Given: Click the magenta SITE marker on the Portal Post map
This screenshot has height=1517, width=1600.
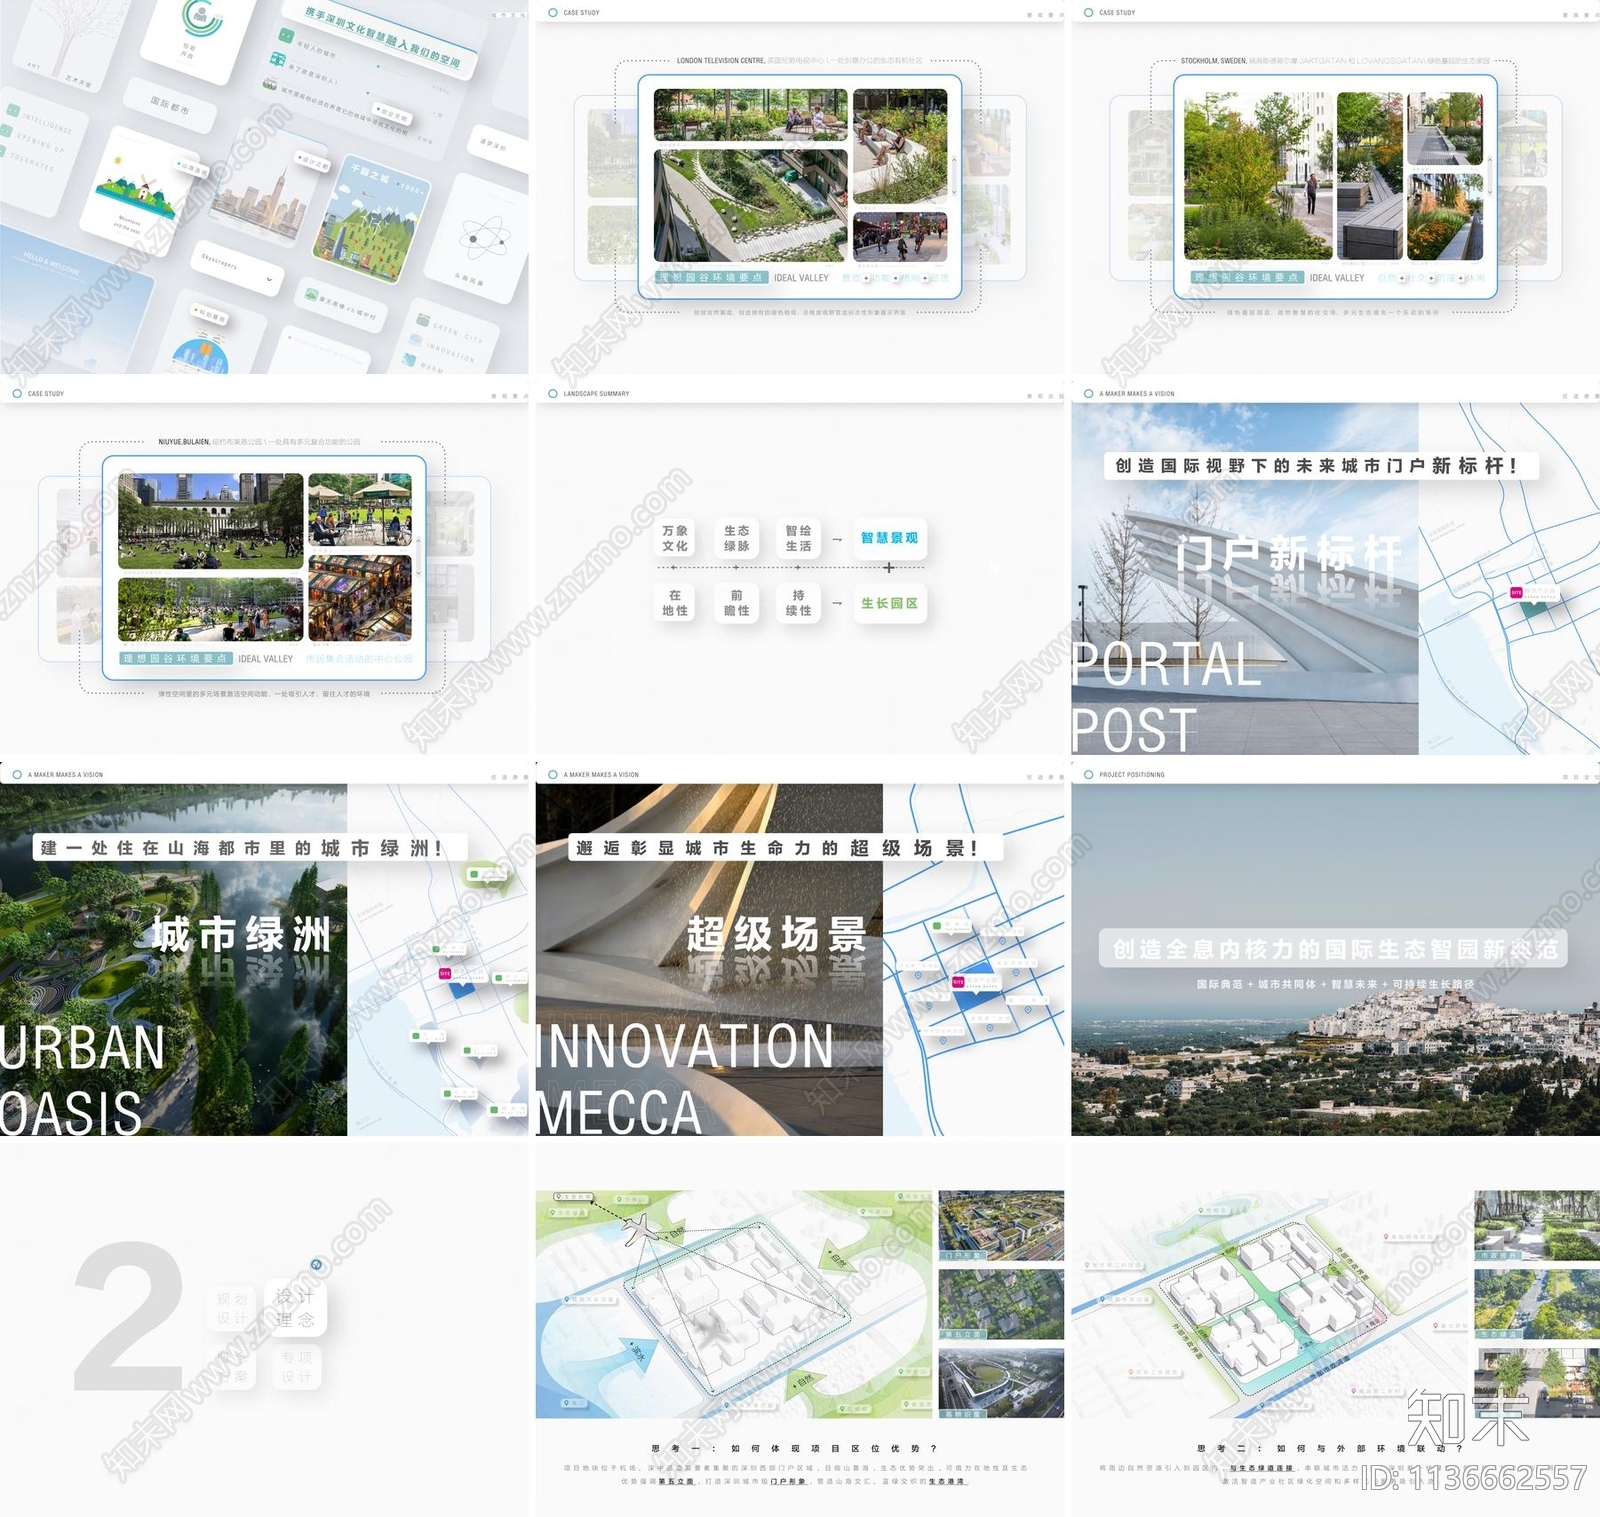Looking at the screenshot, I should [x=1516, y=593].
